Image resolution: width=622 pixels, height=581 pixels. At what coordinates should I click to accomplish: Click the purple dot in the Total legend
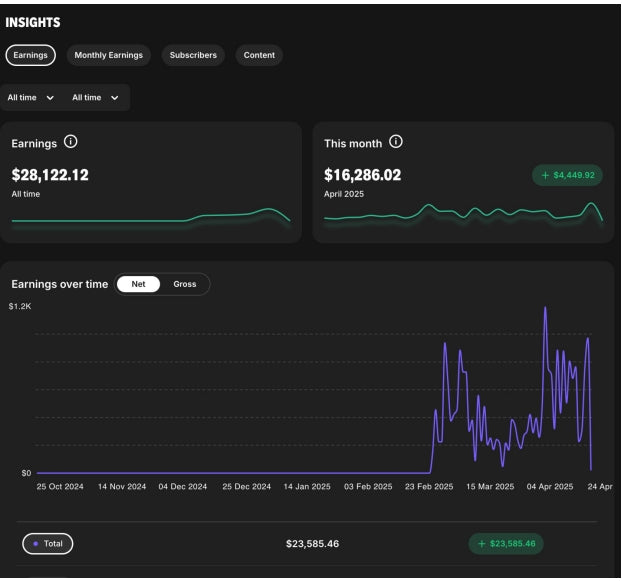[37, 544]
